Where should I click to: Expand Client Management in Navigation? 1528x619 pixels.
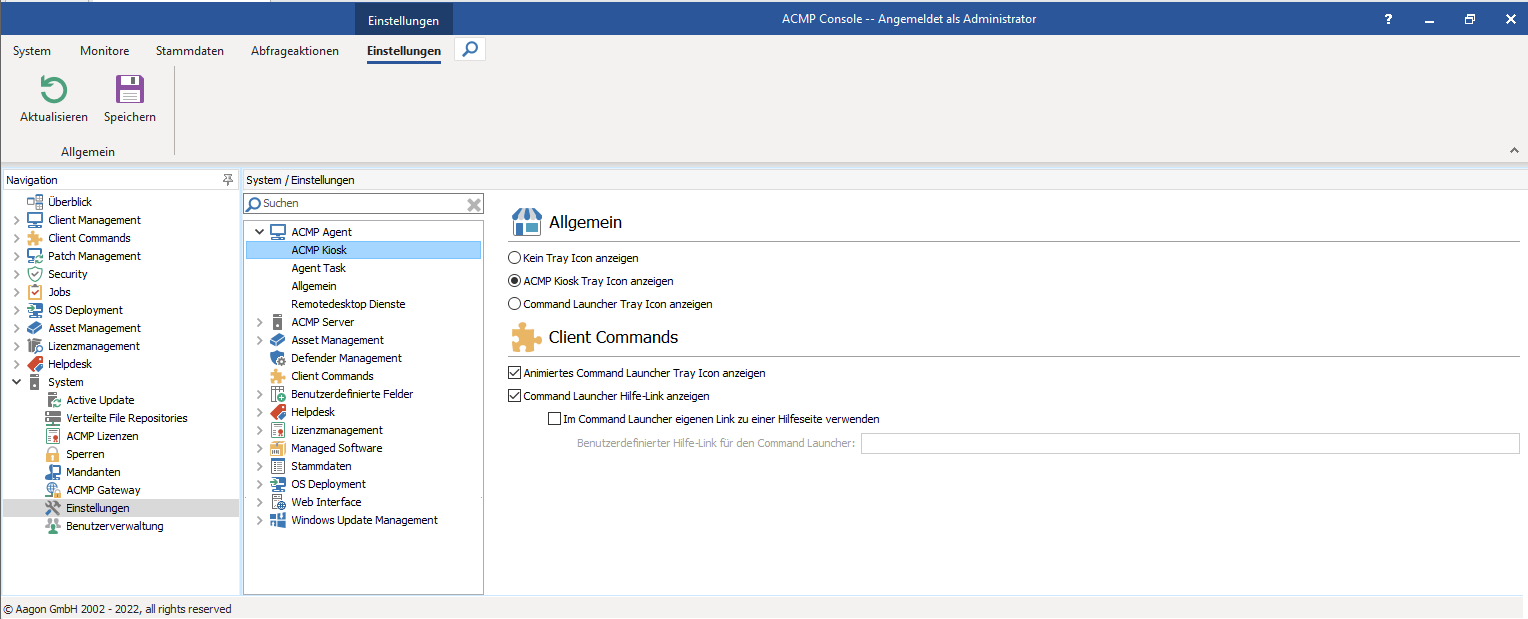[x=16, y=220]
